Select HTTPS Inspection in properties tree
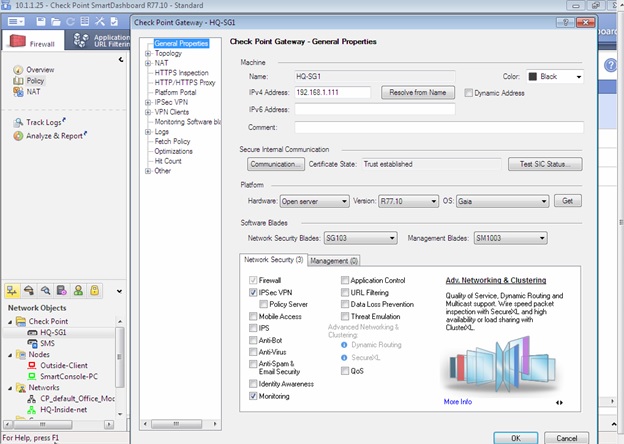 181,73
